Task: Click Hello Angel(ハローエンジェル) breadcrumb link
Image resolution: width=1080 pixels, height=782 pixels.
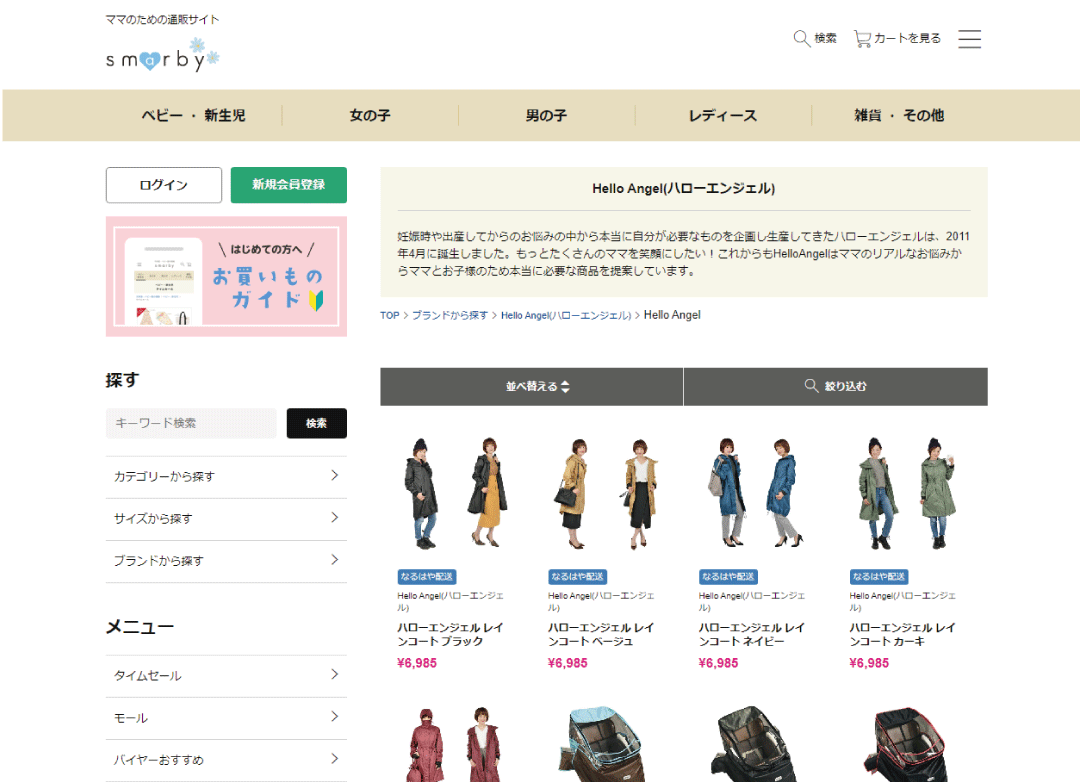Action: click(565, 316)
